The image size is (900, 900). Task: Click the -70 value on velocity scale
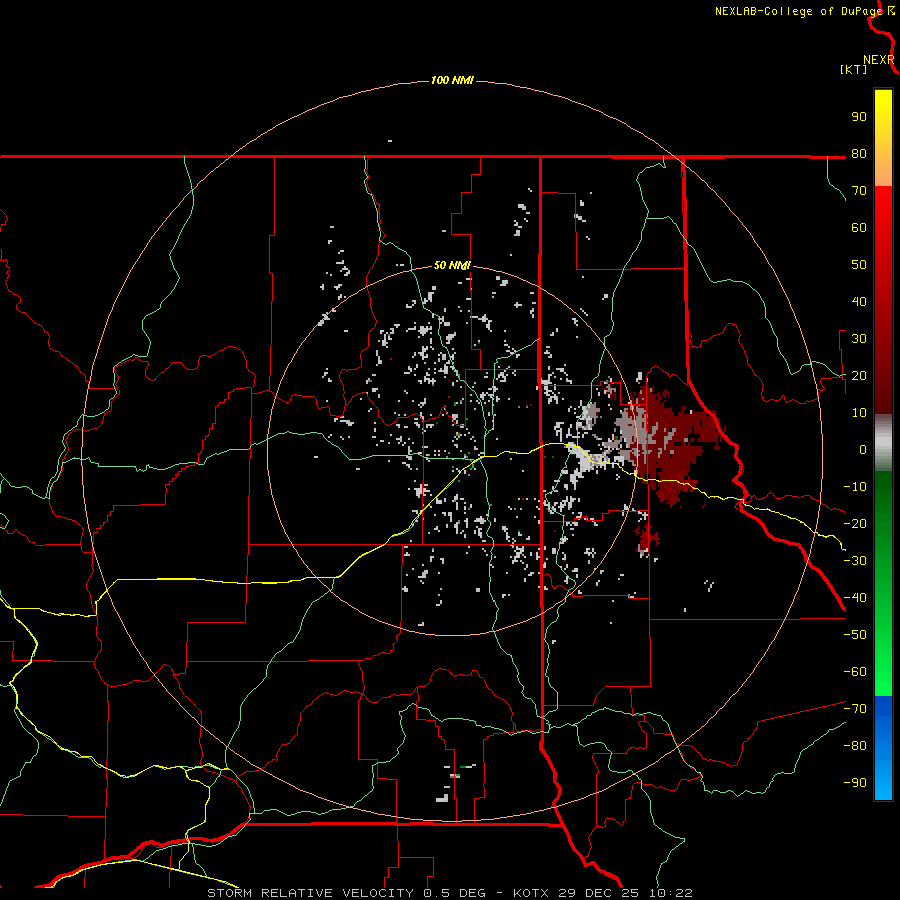(855, 709)
